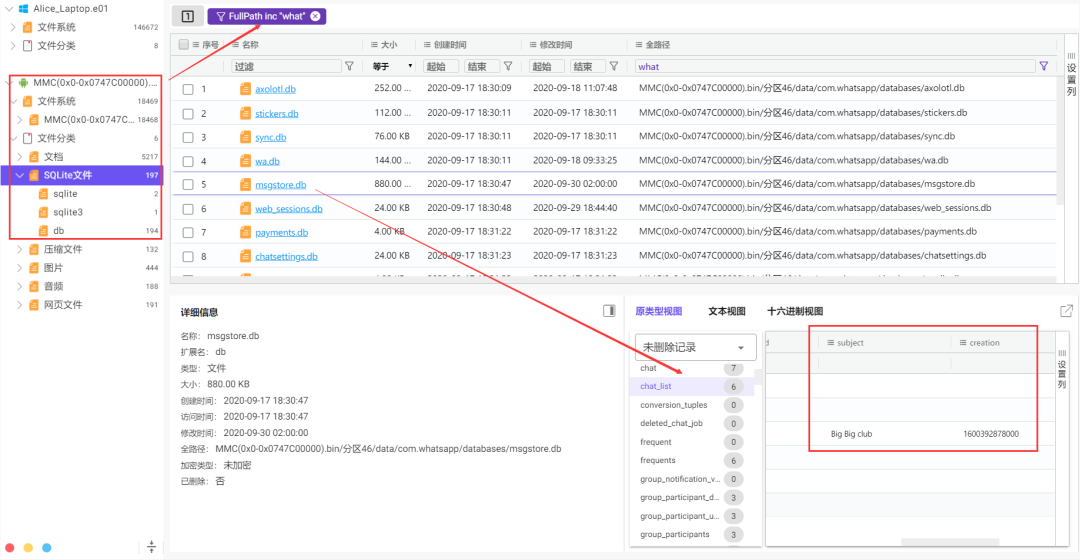Viewport: 1080px width, 560px height.
Task: Switch to 文本视图 tab
Action: coord(727,311)
